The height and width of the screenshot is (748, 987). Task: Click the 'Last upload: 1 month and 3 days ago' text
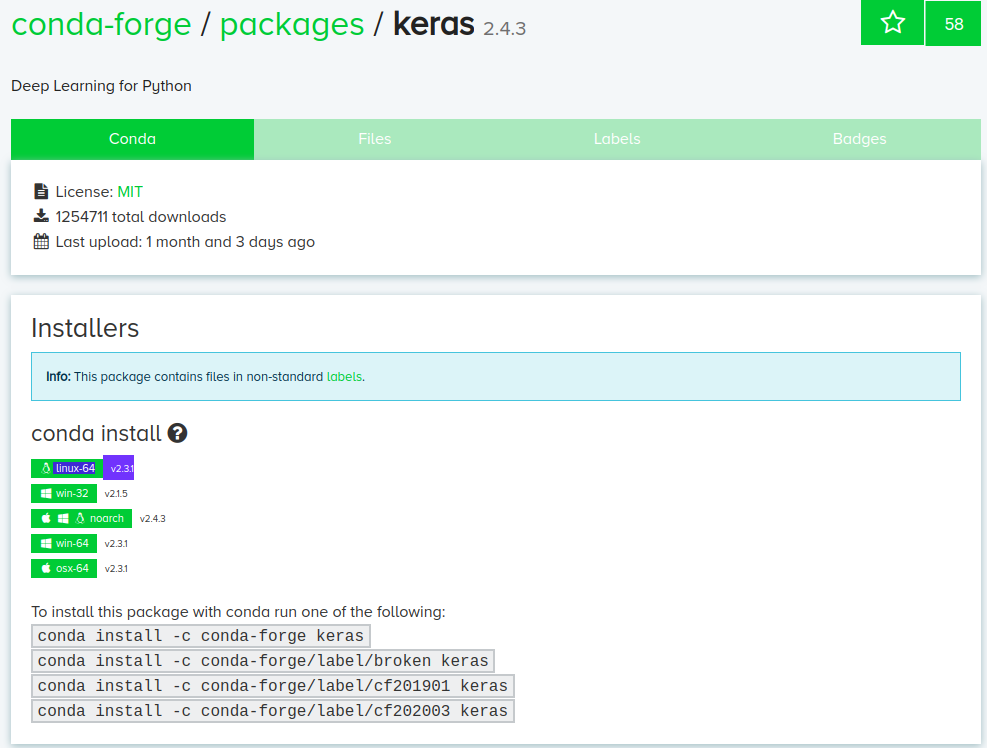(x=185, y=242)
